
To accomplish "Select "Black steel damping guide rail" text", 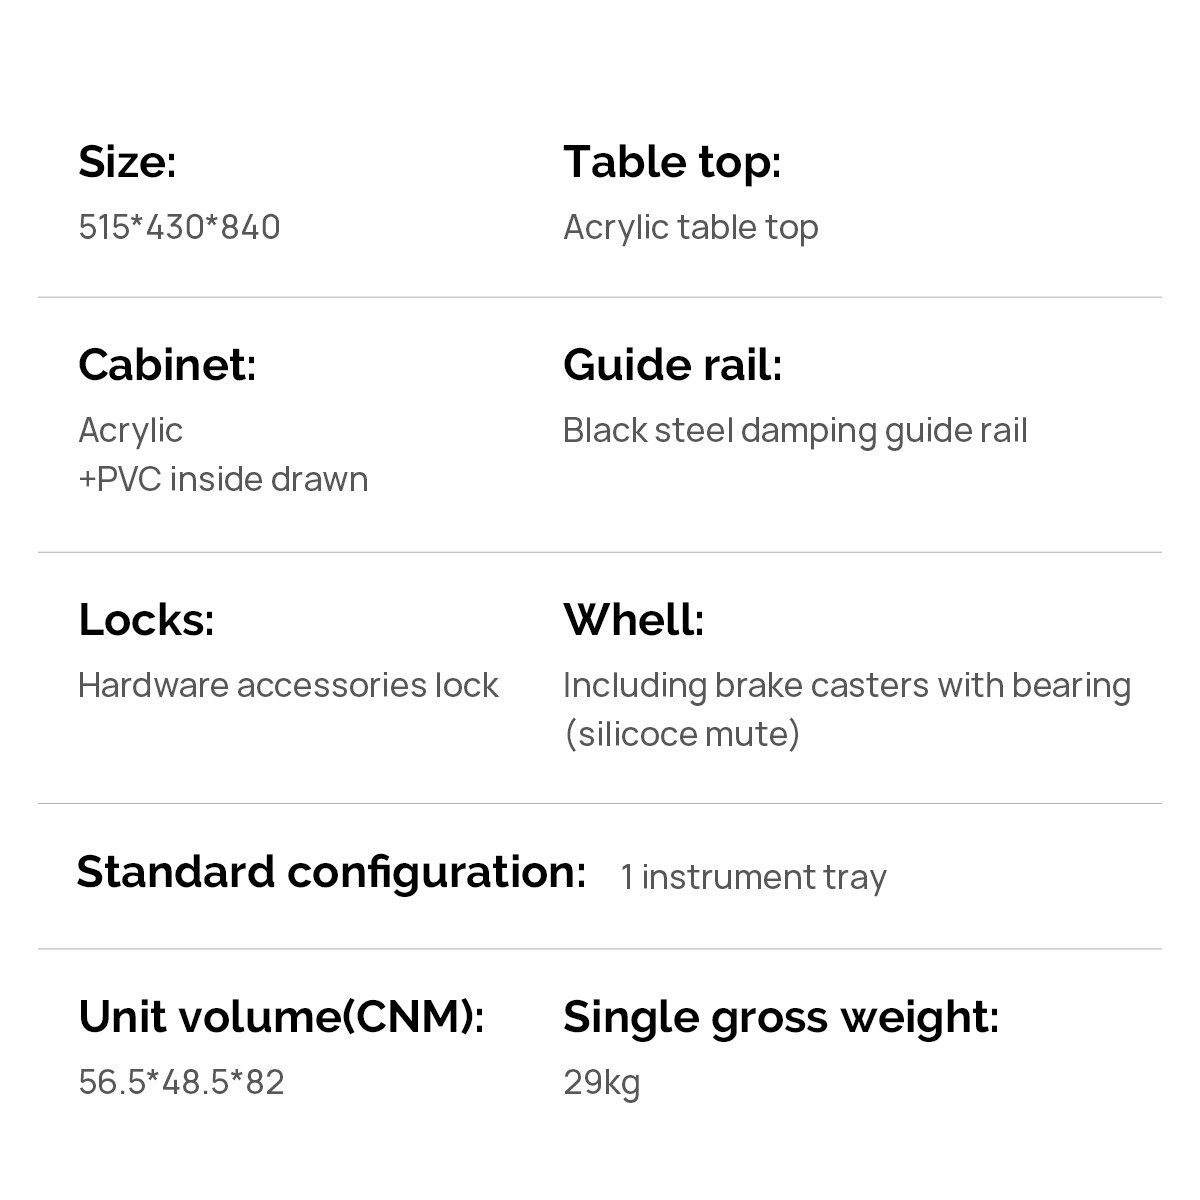I will [795, 431].
